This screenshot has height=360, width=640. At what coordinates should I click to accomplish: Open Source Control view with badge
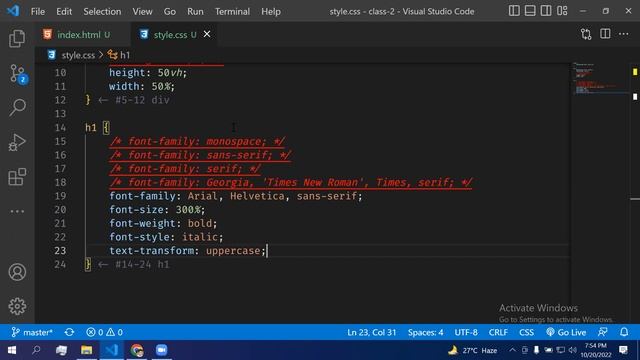pos(17,74)
